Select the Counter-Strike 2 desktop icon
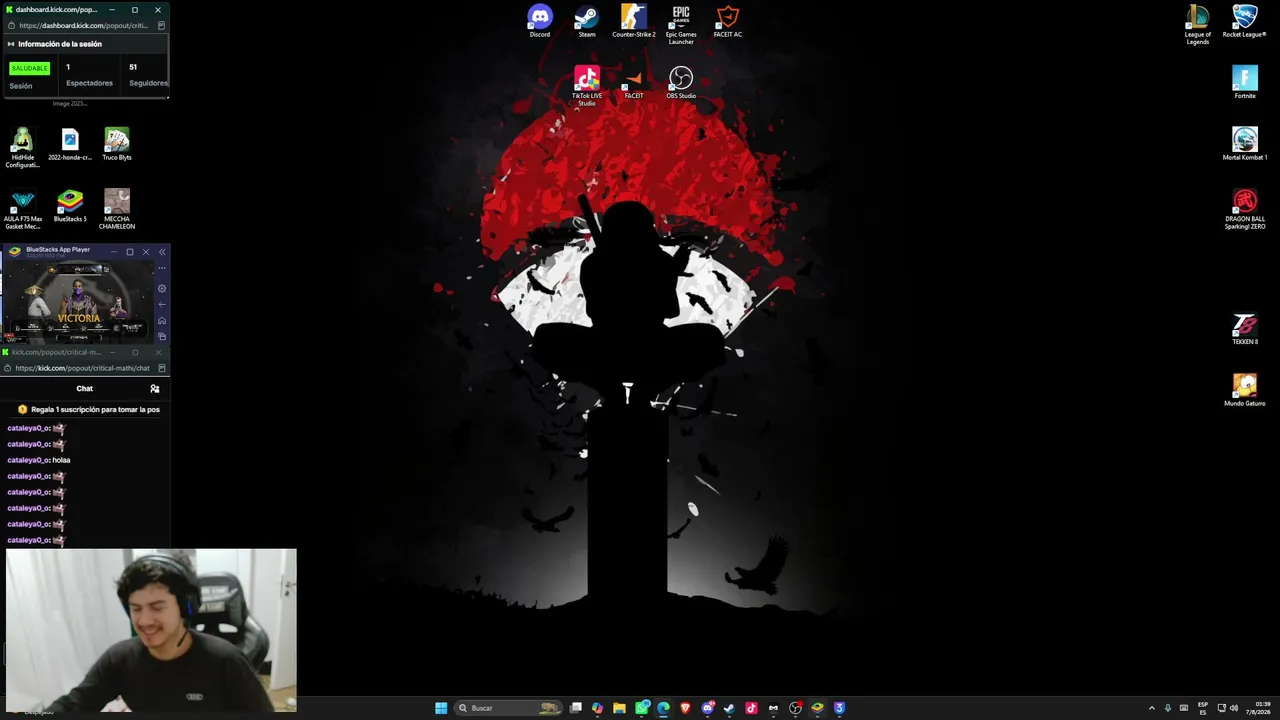This screenshot has width=1280, height=720. pos(634,21)
